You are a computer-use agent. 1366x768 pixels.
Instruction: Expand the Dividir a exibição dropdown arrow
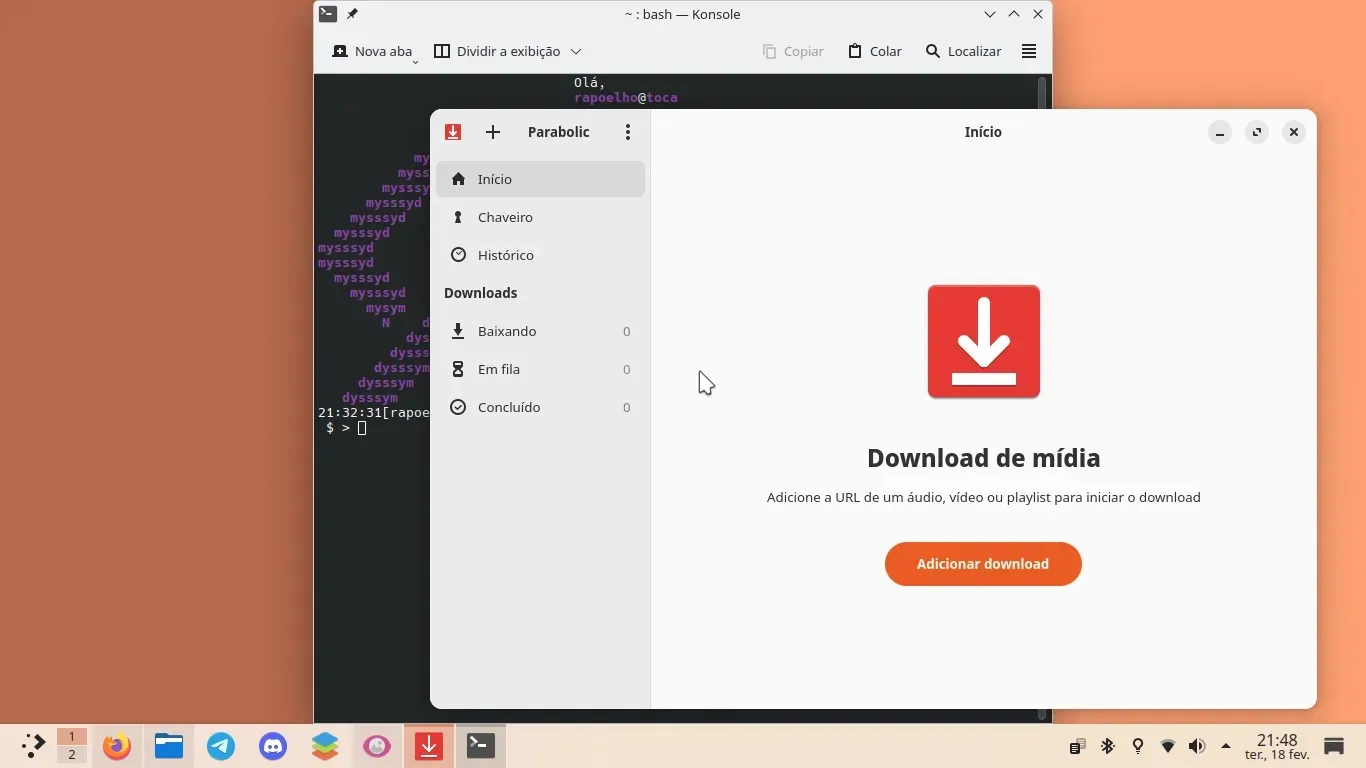click(x=576, y=51)
